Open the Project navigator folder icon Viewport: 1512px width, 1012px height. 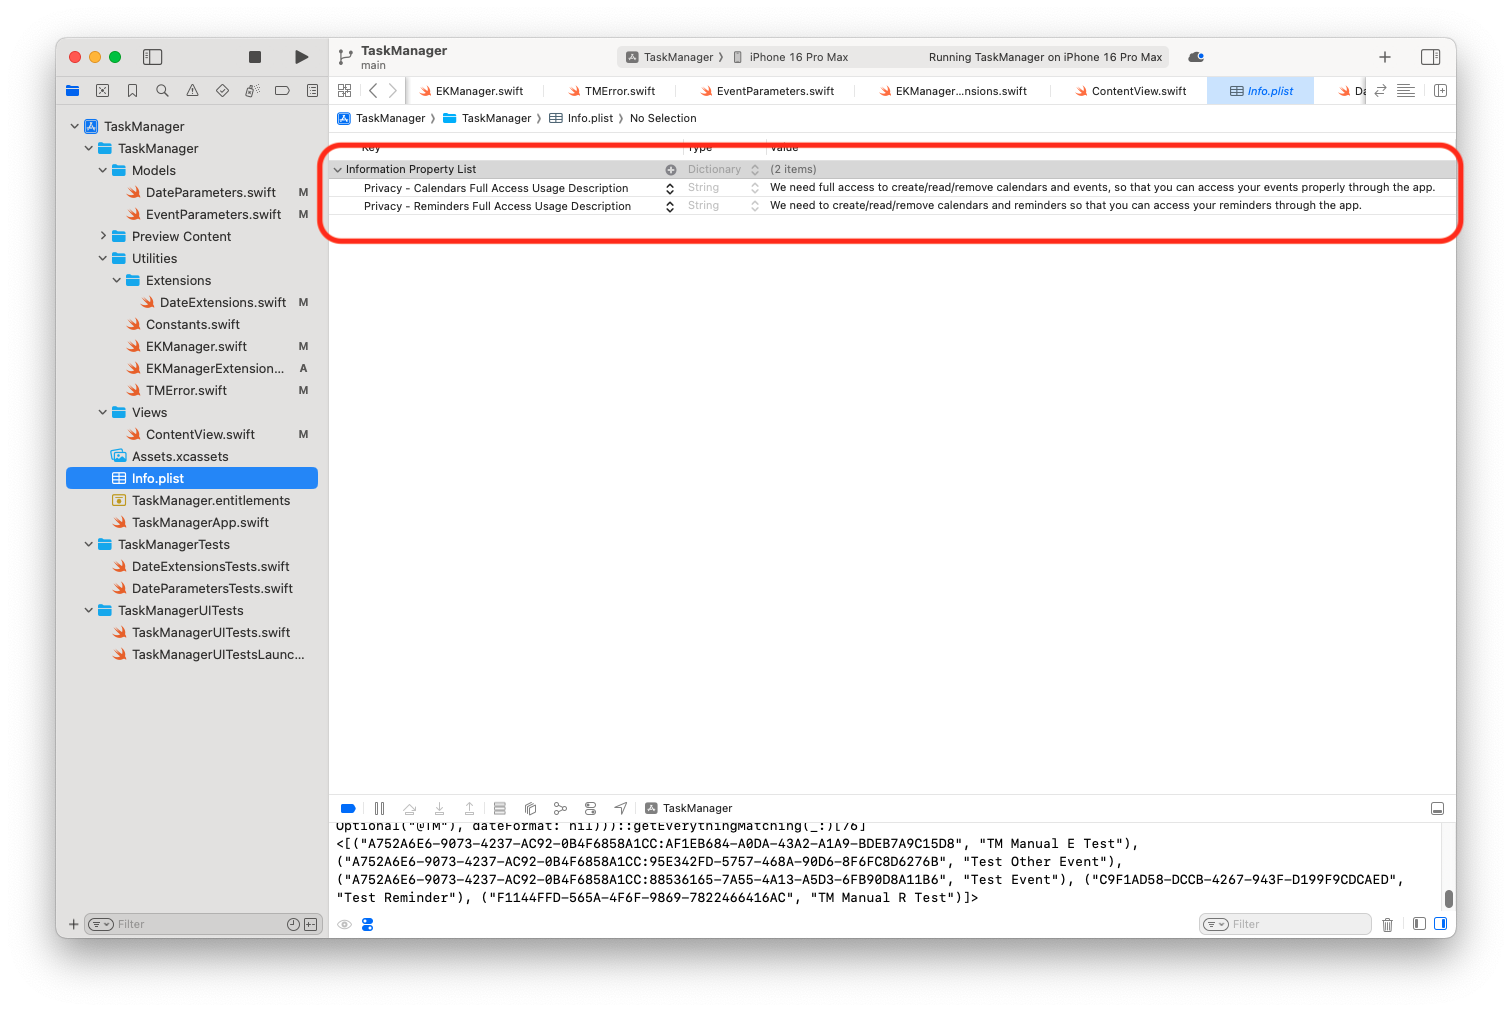pyautogui.click(x=72, y=90)
